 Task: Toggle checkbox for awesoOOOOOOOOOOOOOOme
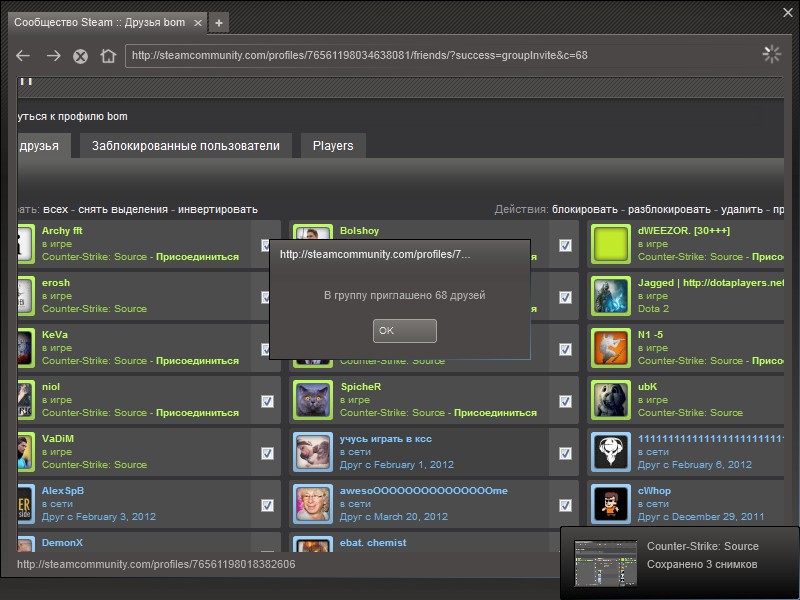[x=565, y=506]
